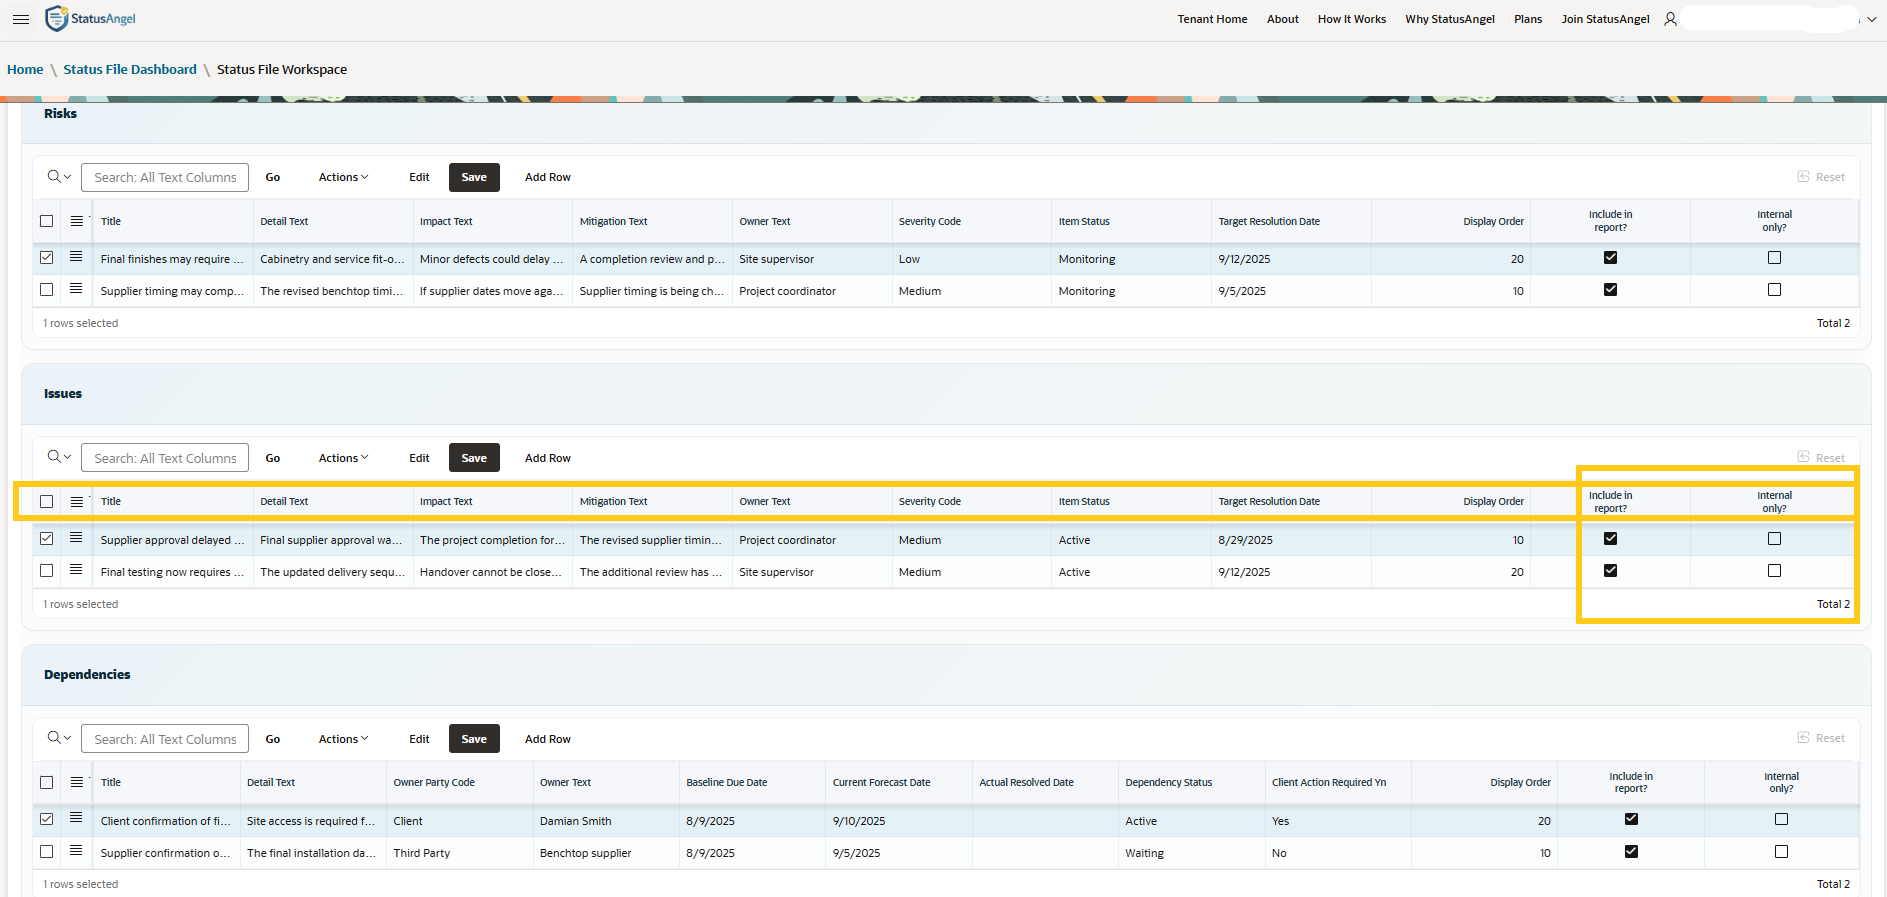The height and width of the screenshot is (897, 1887).
Task: Open row actions for Client confirmation dependency
Action: click(76, 818)
